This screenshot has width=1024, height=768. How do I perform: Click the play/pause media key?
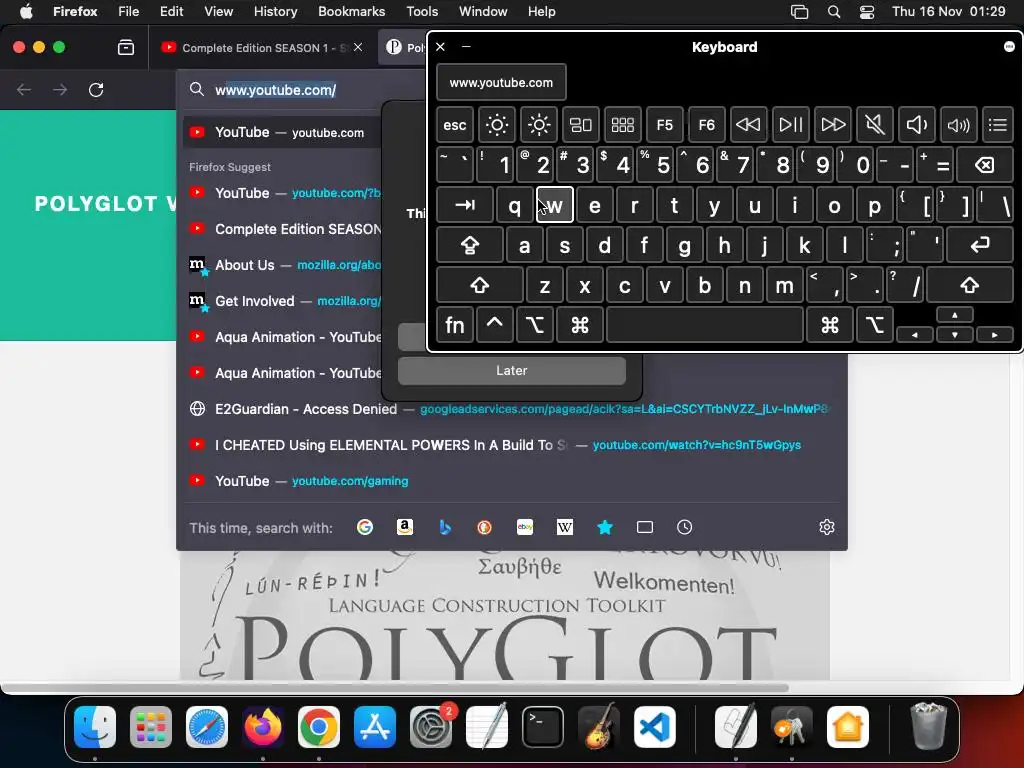[790, 125]
